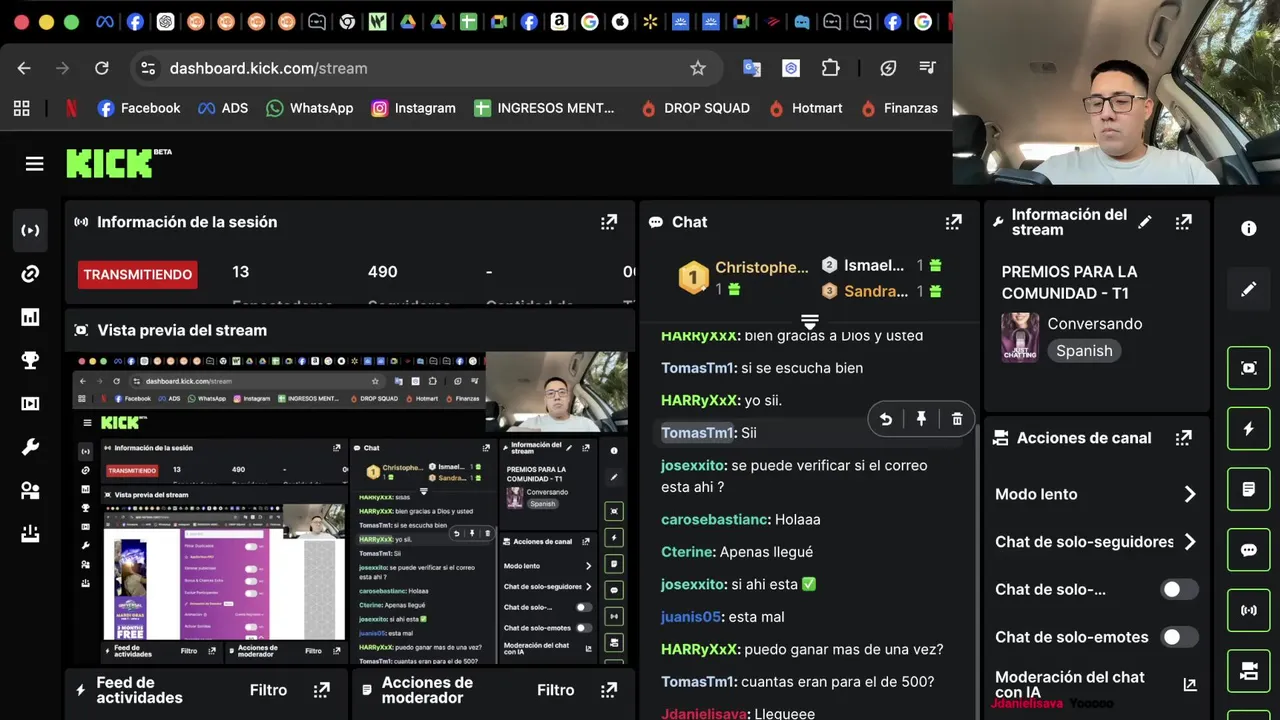Enable the truncated 'Chat de solo-...' toggle
Image resolution: width=1280 pixels, height=720 pixels.
click(1179, 590)
